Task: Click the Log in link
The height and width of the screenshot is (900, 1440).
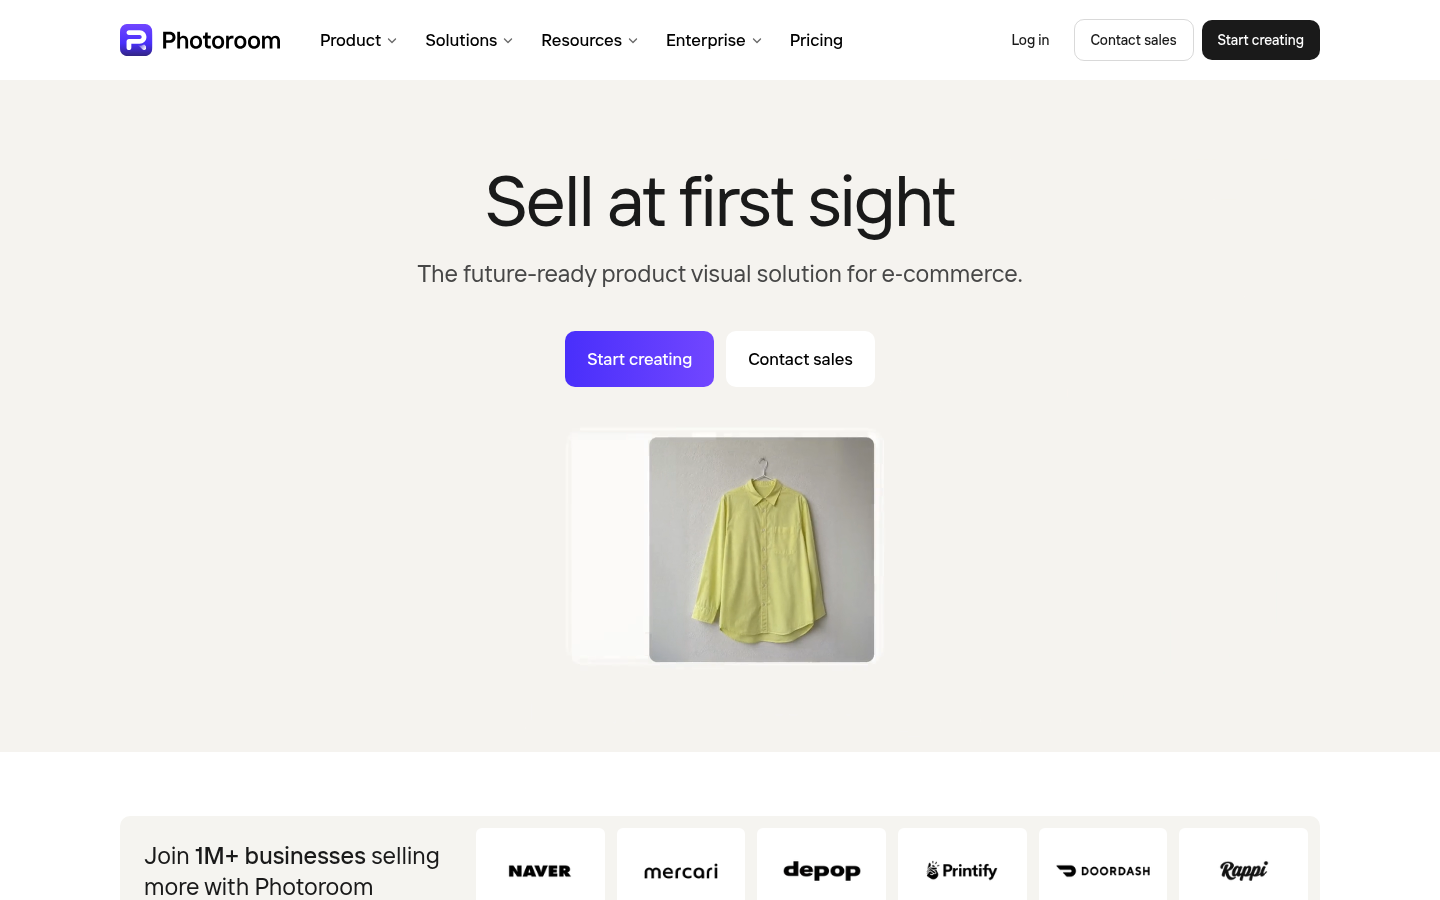Action: coord(1030,40)
